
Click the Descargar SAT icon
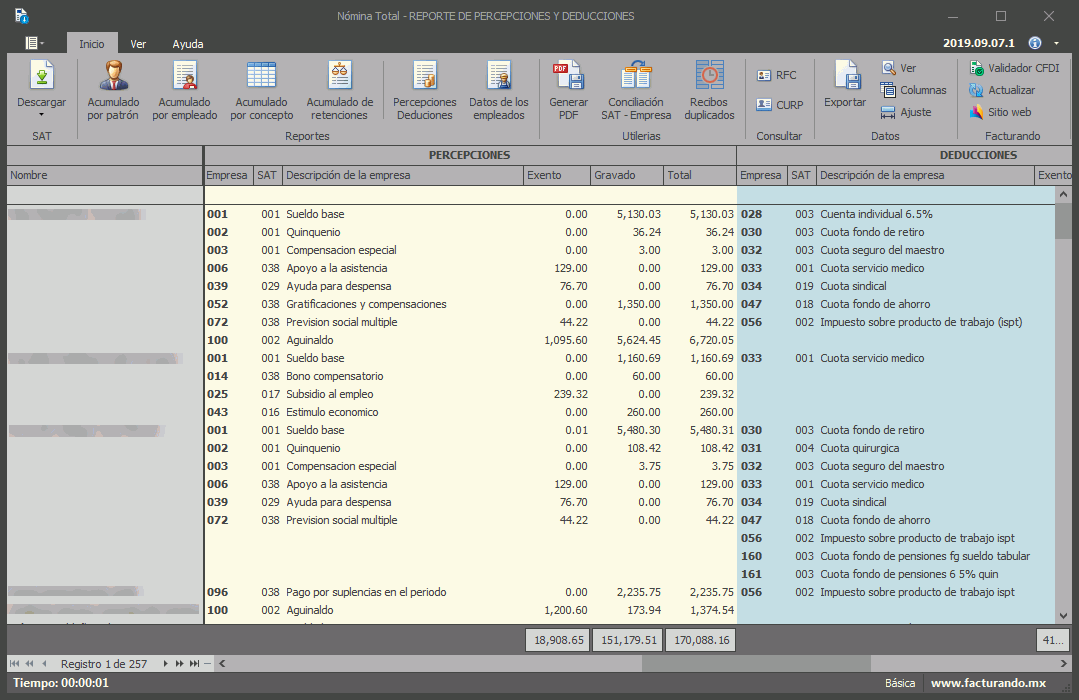[41, 77]
